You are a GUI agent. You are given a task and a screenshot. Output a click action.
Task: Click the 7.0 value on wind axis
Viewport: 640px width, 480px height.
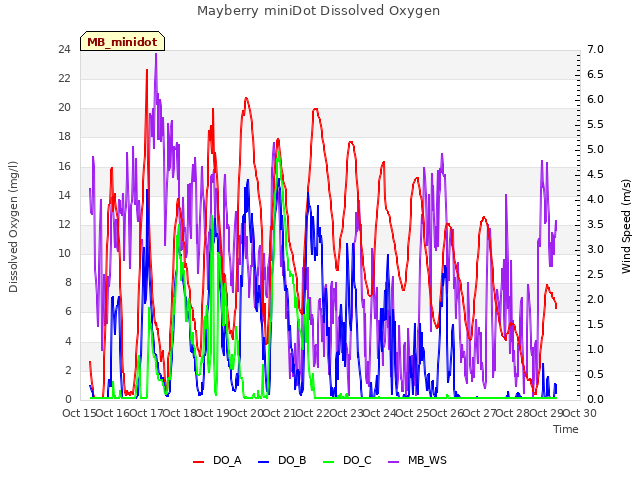[595, 49]
